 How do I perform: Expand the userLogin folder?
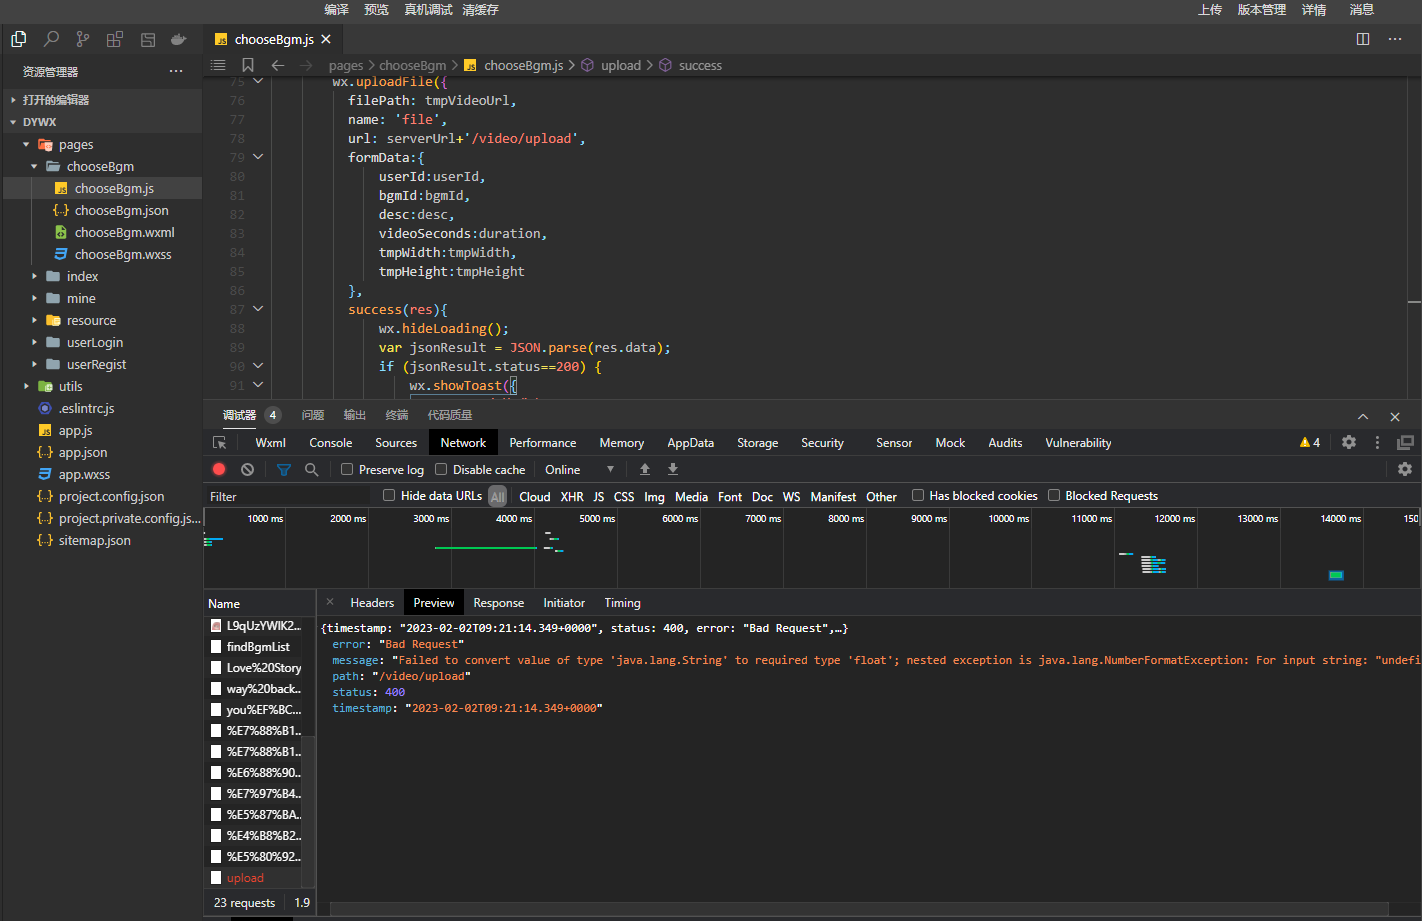[94, 342]
